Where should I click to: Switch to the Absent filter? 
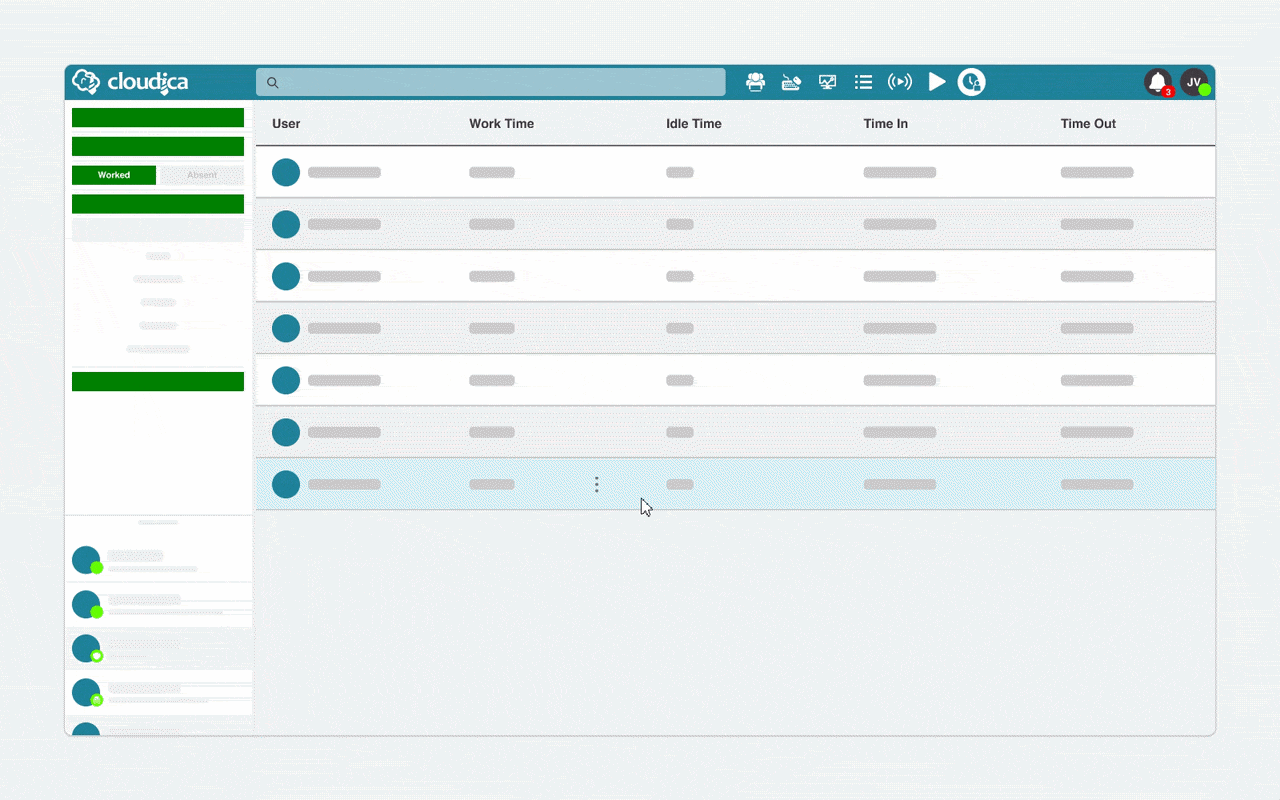(x=202, y=175)
